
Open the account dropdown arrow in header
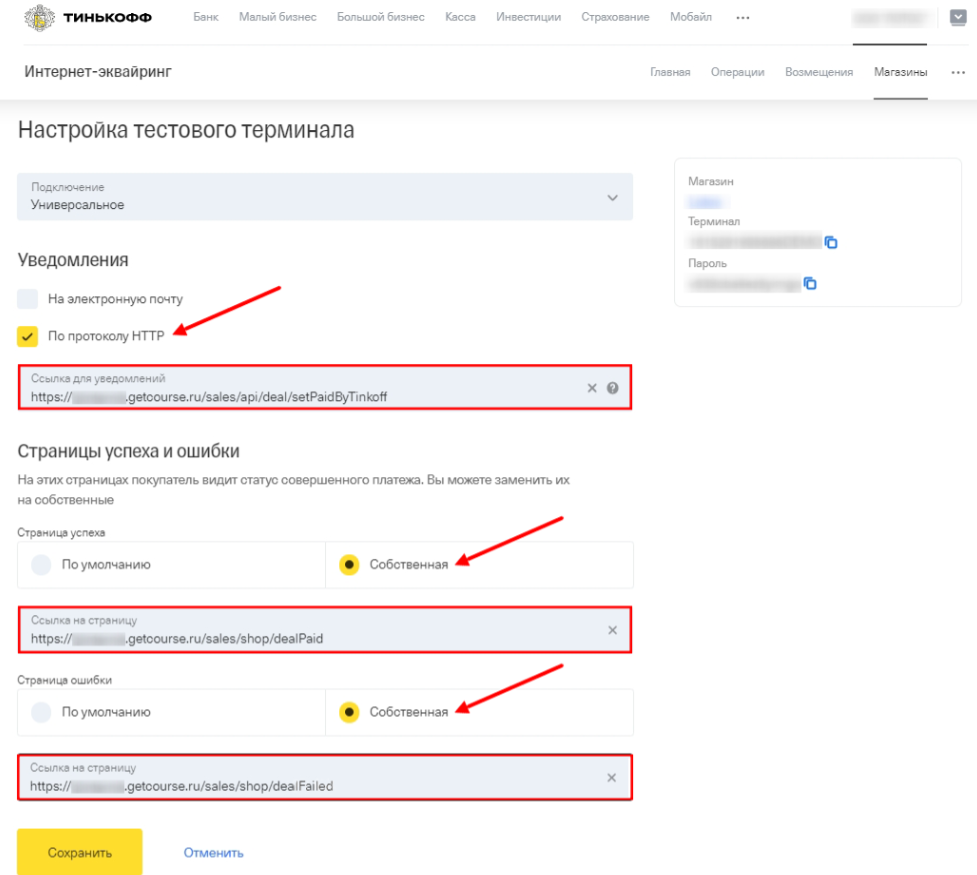[958, 17]
